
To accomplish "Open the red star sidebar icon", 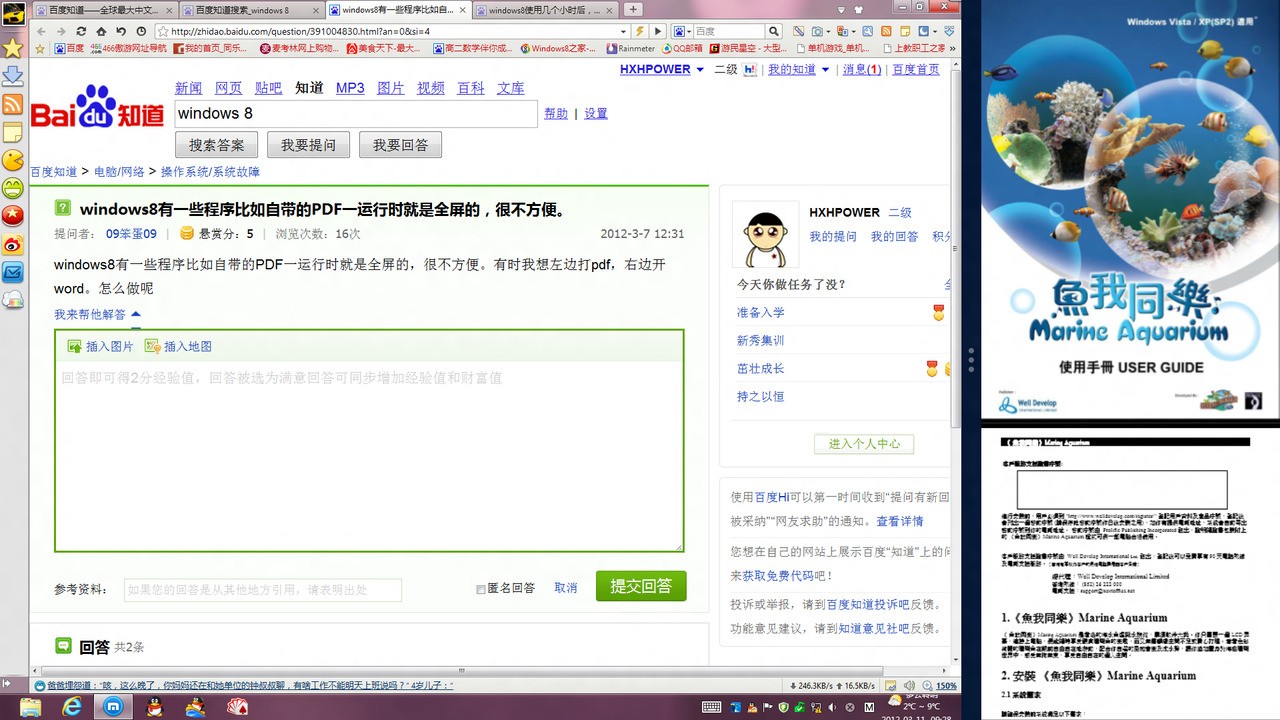I will coord(13,216).
